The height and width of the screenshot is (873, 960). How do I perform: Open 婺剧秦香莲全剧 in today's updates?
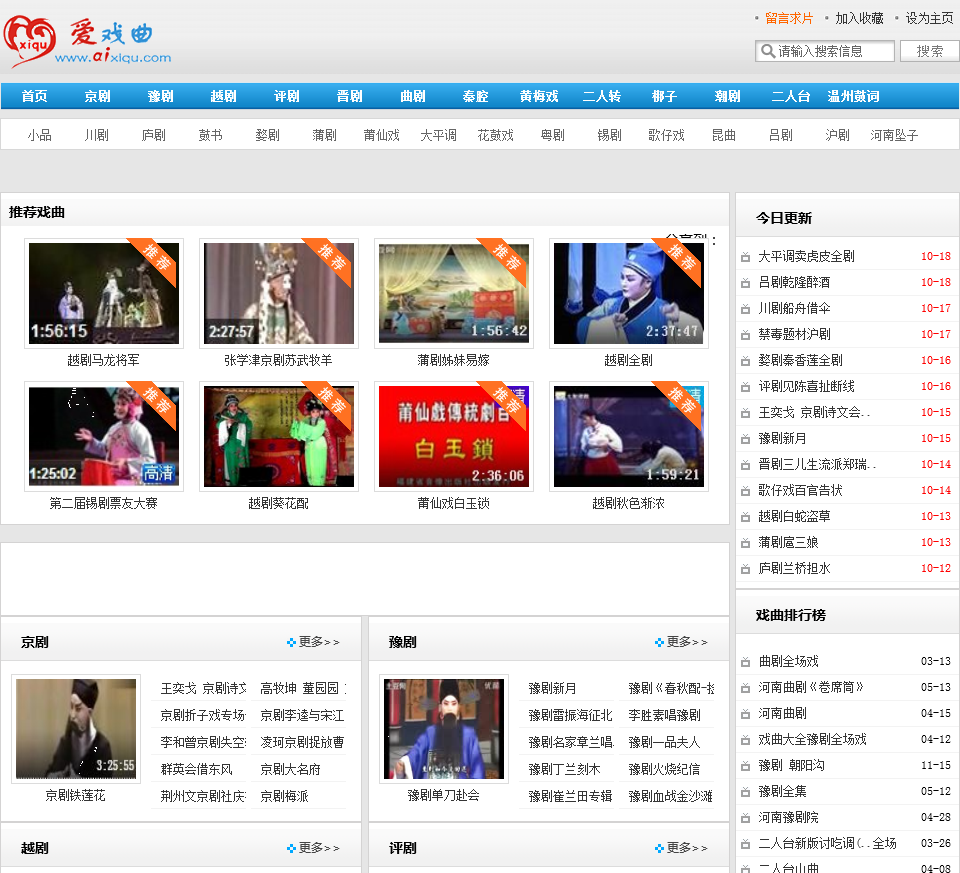tap(800, 361)
